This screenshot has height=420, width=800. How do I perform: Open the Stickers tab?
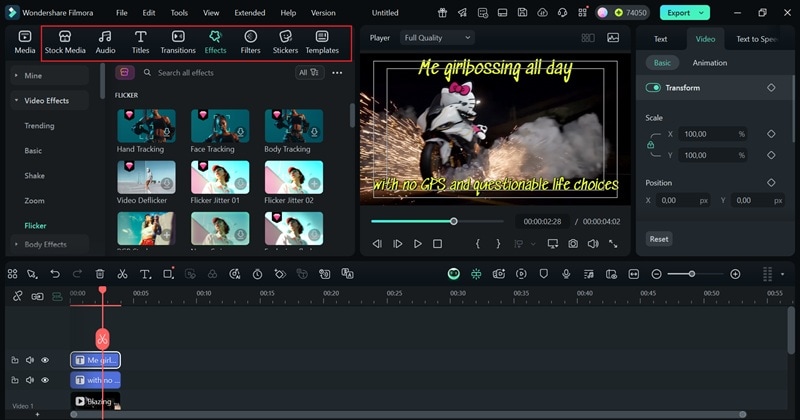tap(285, 42)
